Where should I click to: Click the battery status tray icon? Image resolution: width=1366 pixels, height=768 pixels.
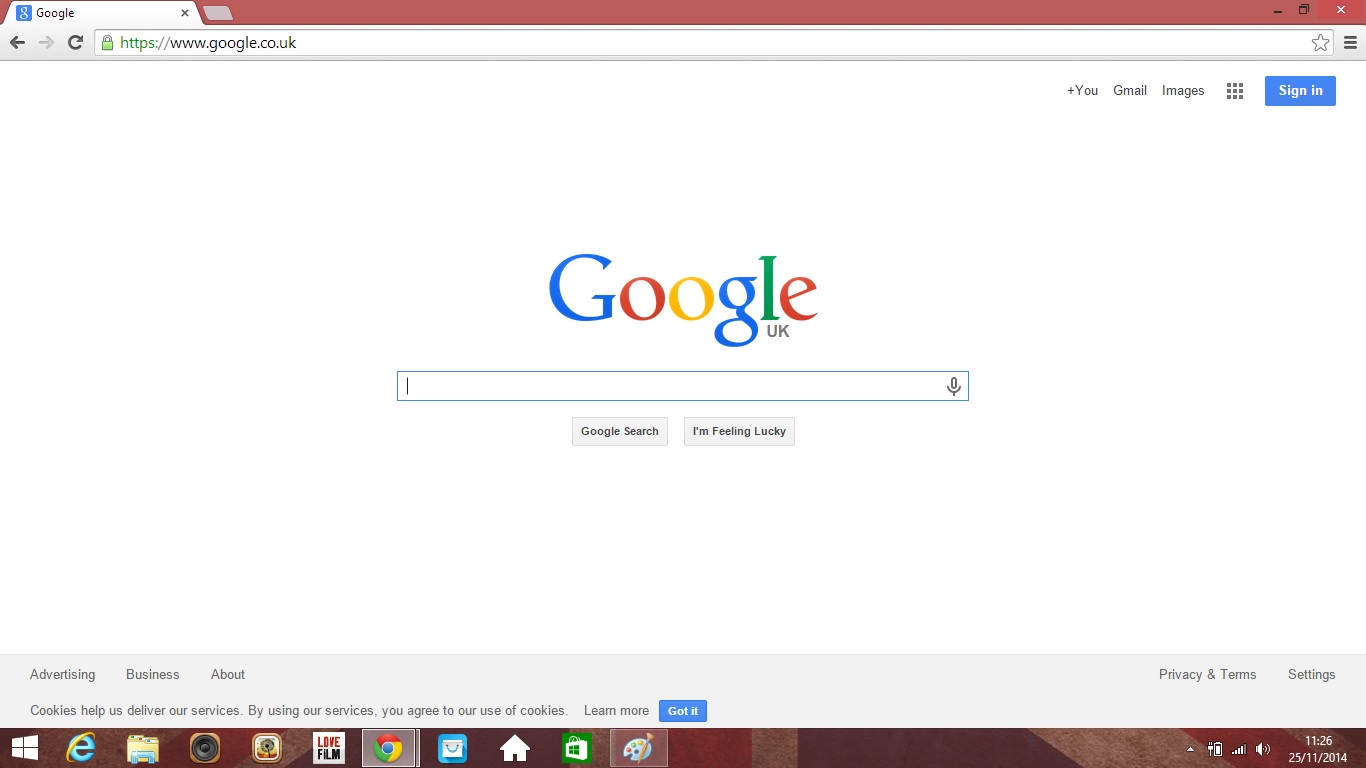[x=1215, y=749]
